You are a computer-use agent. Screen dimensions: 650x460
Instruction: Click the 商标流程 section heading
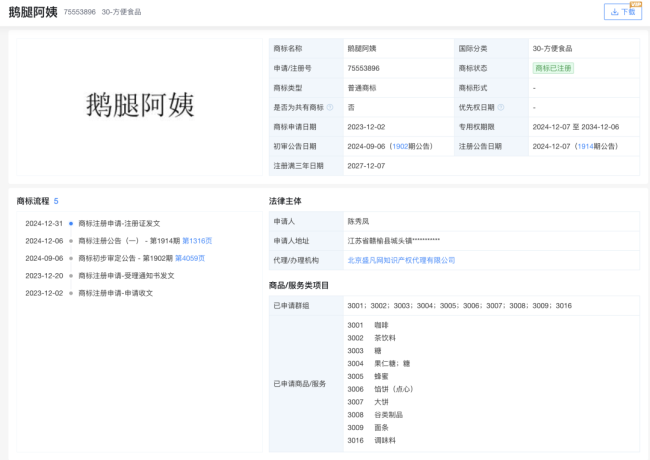pos(33,201)
